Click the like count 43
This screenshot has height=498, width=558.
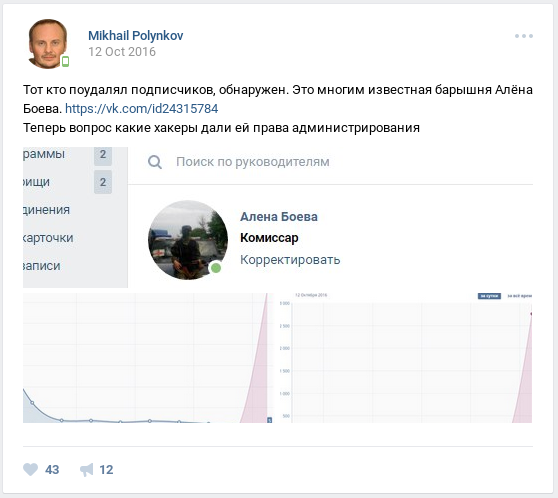click(52, 470)
